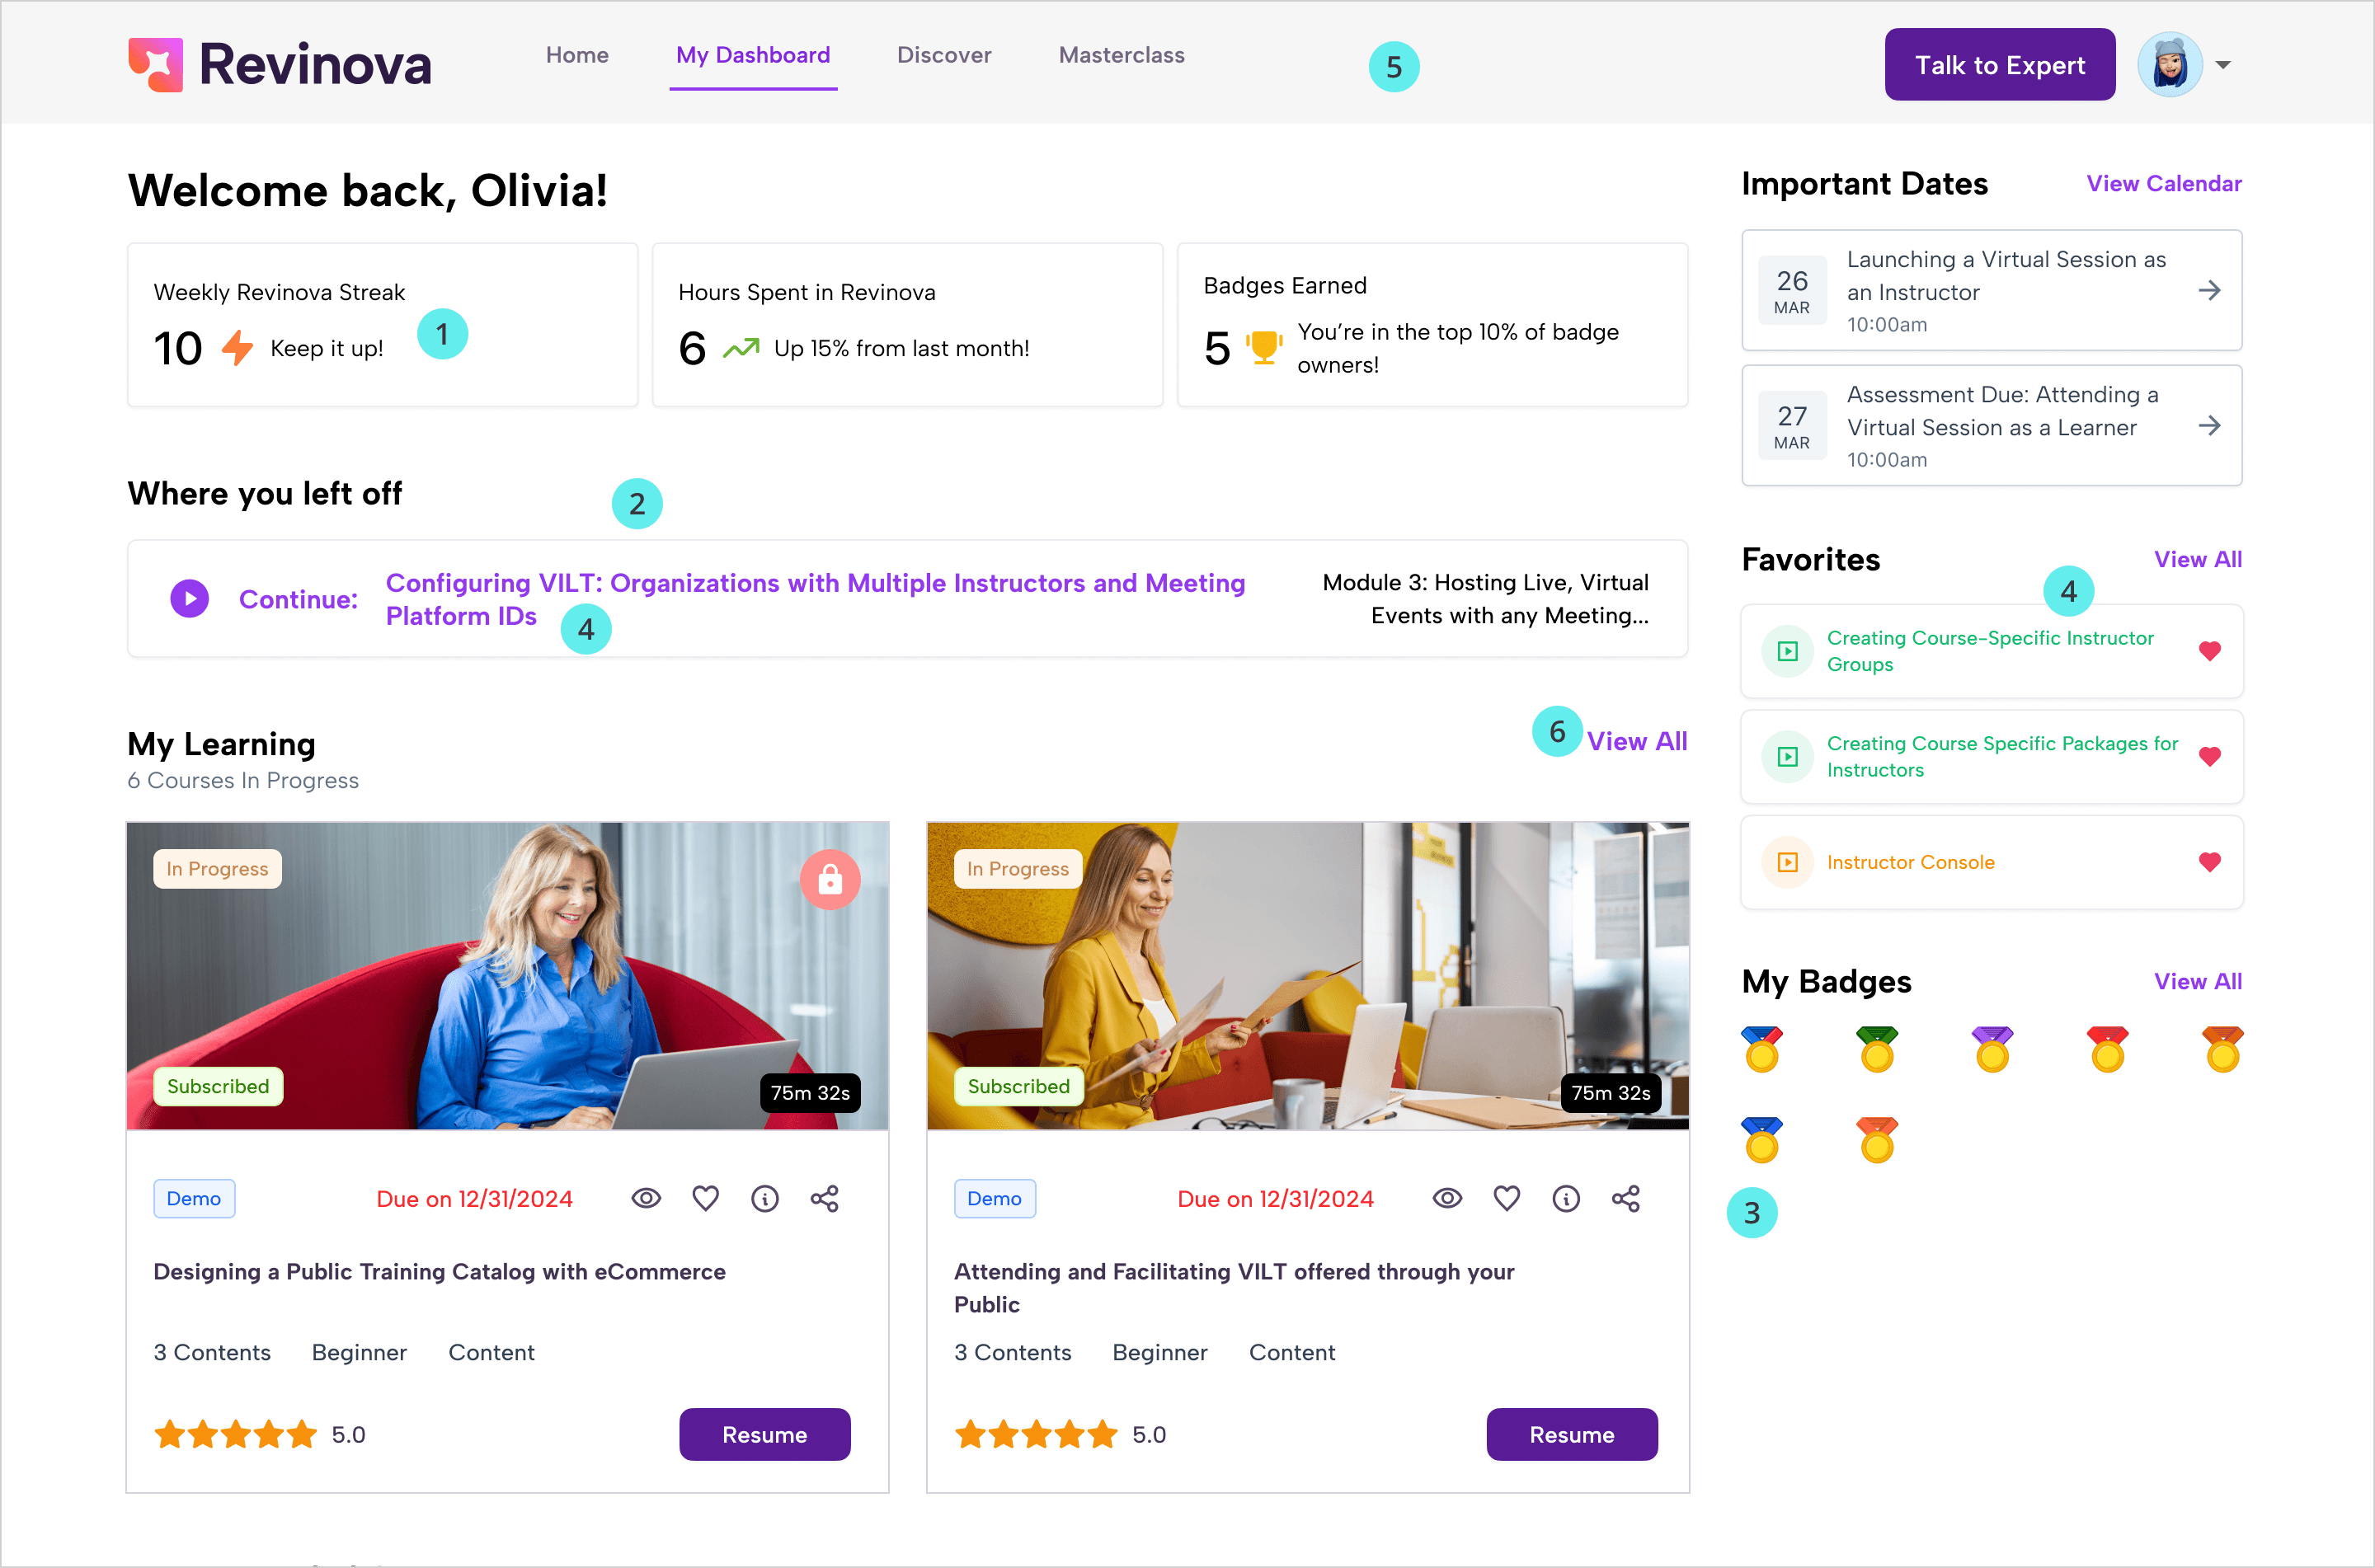Viewport: 2375px width, 1568px height.
Task: Click the first blue medal badge
Action: (1761, 1049)
